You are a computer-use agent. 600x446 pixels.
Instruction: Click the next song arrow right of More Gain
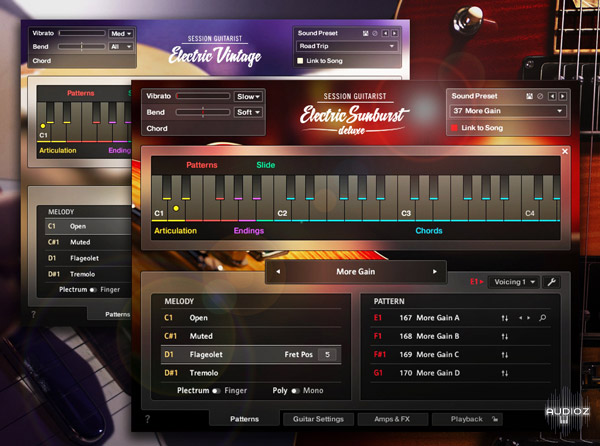tap(435, 271)
